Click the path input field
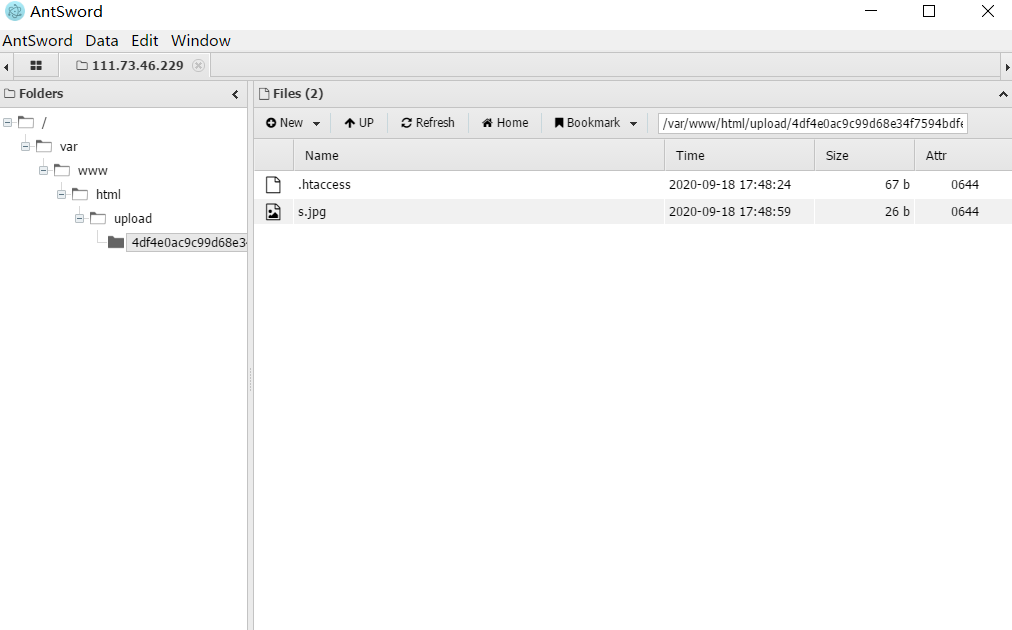This screenshot has width=1012, height=630. point(813,123)
